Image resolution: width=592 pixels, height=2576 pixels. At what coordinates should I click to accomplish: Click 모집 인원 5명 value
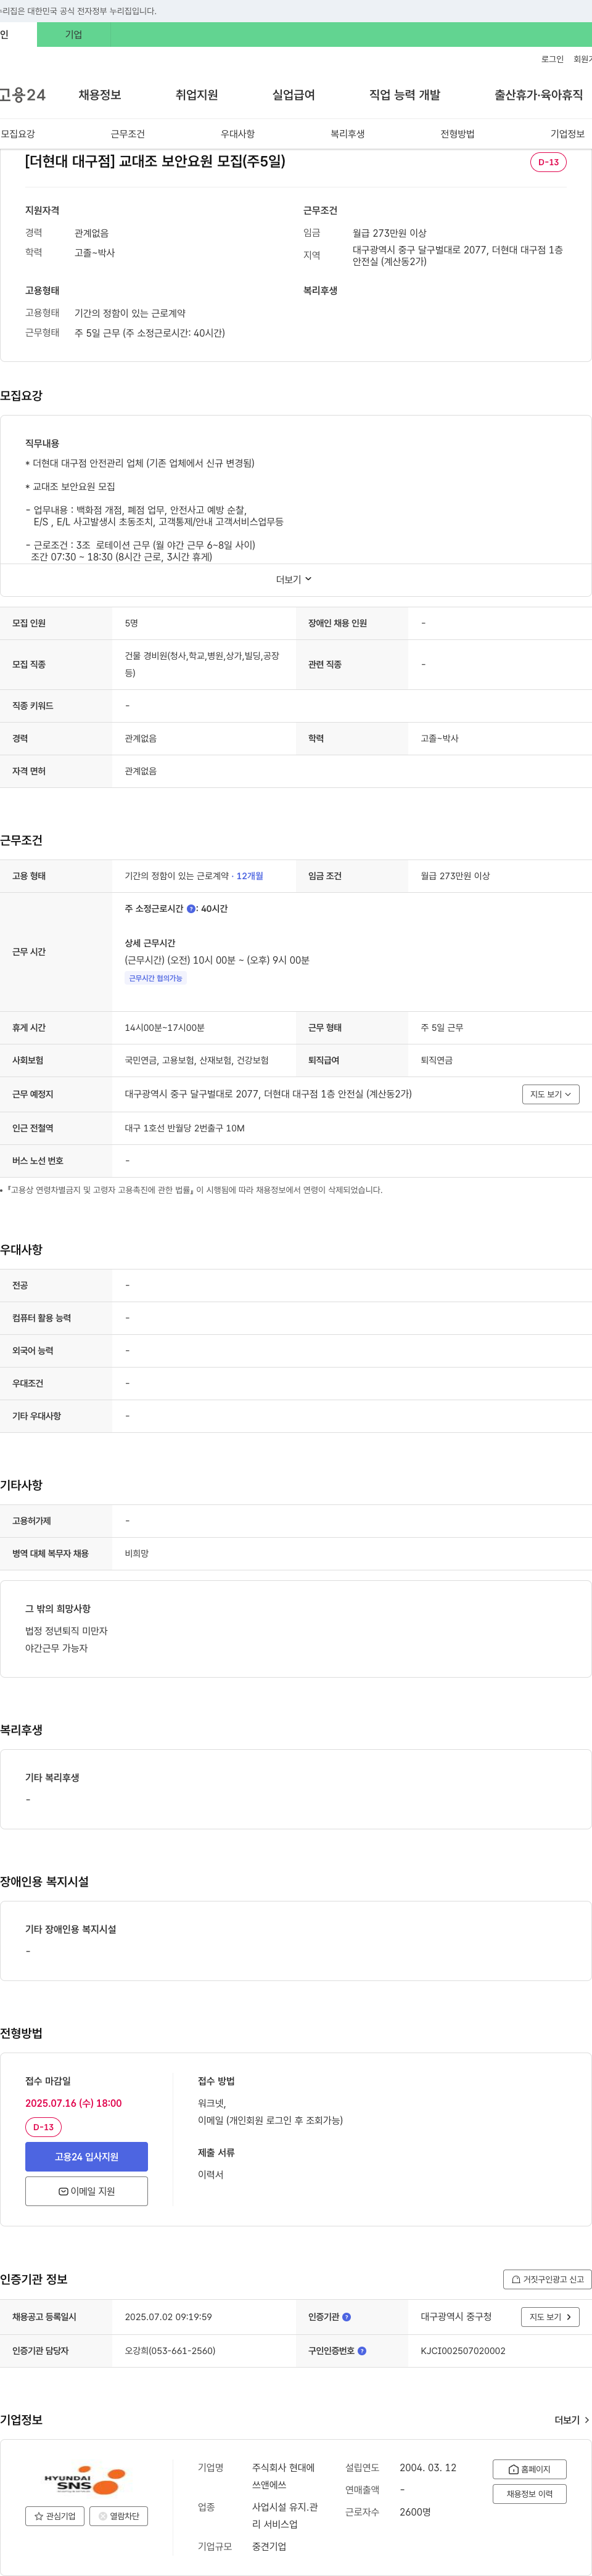132,623
